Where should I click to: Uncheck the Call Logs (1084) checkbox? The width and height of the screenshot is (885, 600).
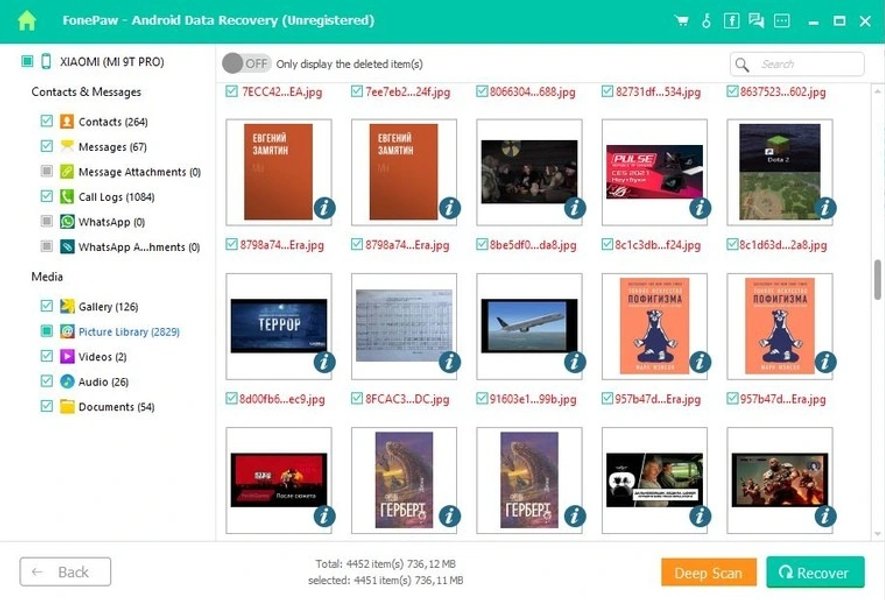pos(47,197)
